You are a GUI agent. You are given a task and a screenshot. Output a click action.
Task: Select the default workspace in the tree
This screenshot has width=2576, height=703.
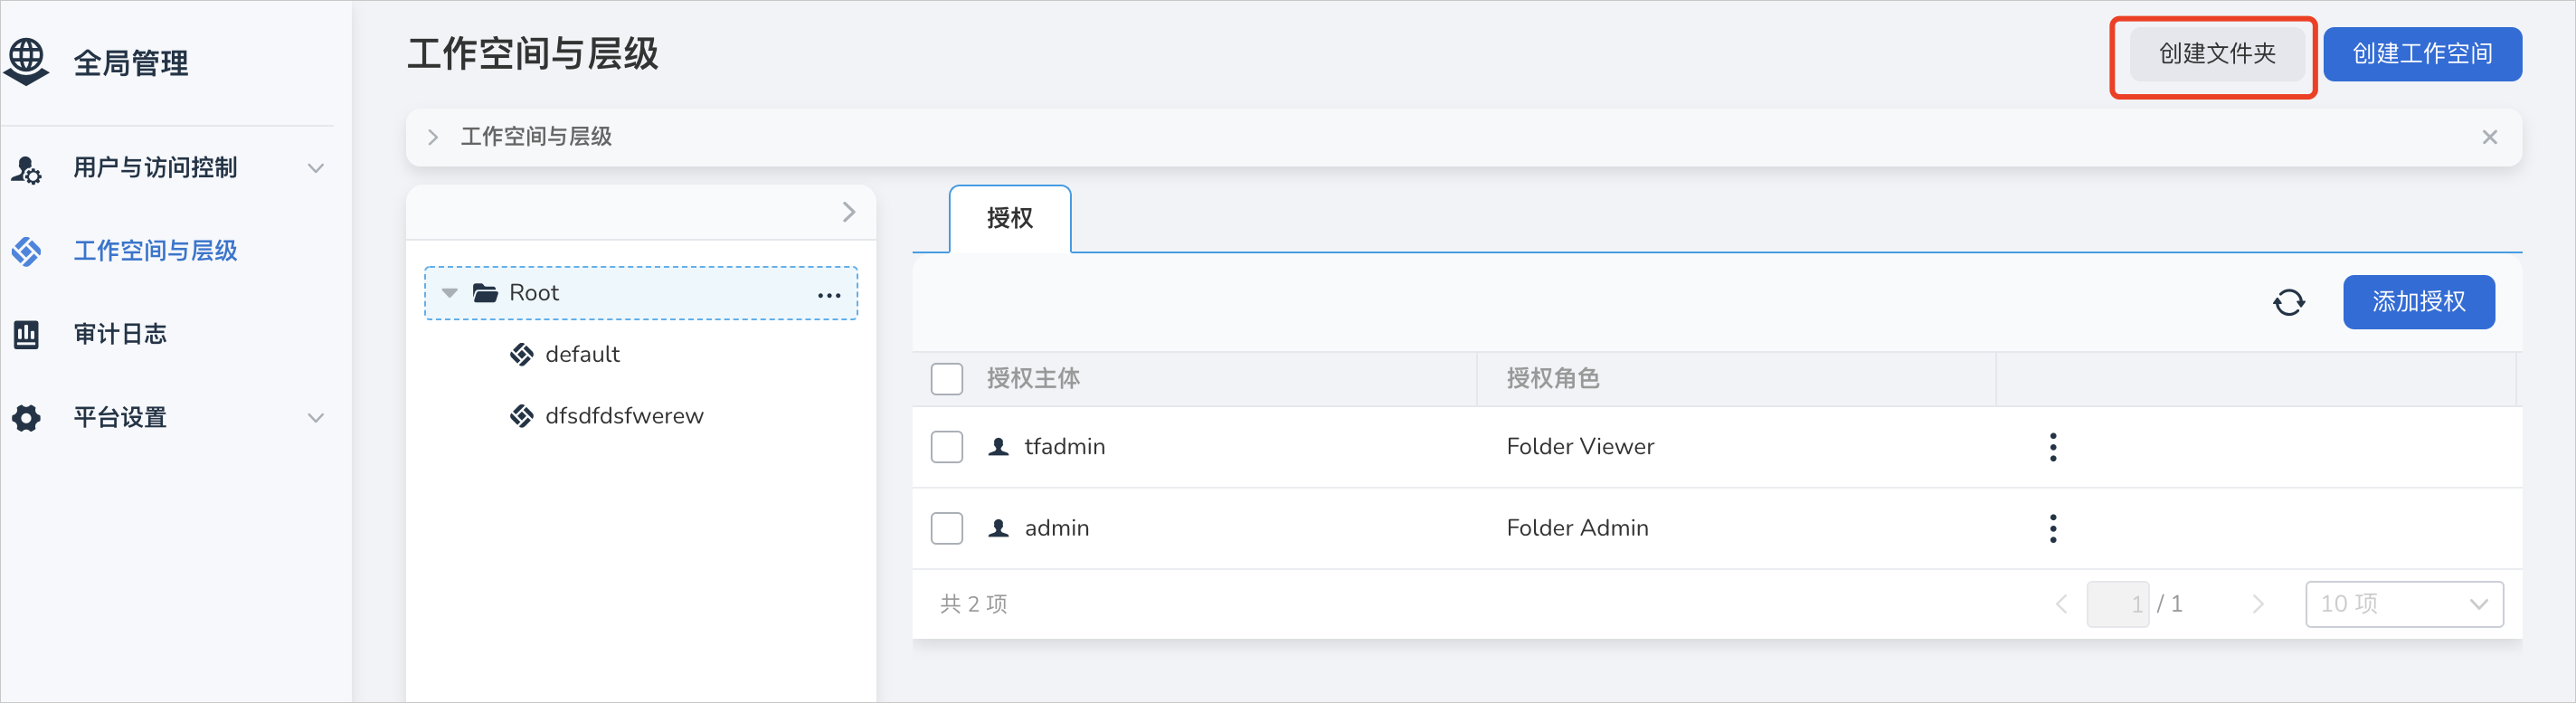coord(582,354)
